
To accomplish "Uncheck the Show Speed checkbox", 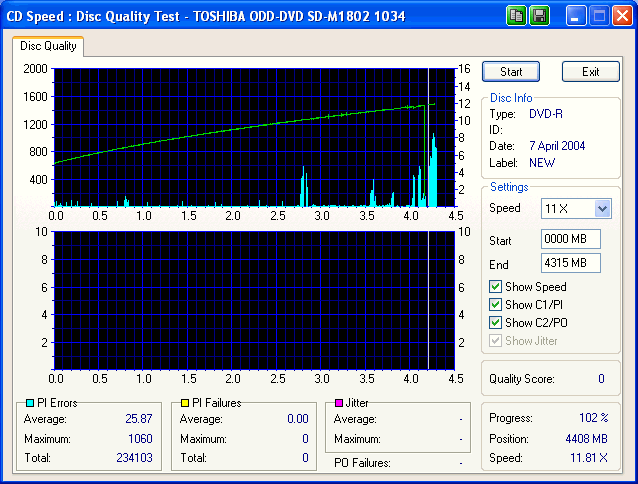I will point(496,288).
